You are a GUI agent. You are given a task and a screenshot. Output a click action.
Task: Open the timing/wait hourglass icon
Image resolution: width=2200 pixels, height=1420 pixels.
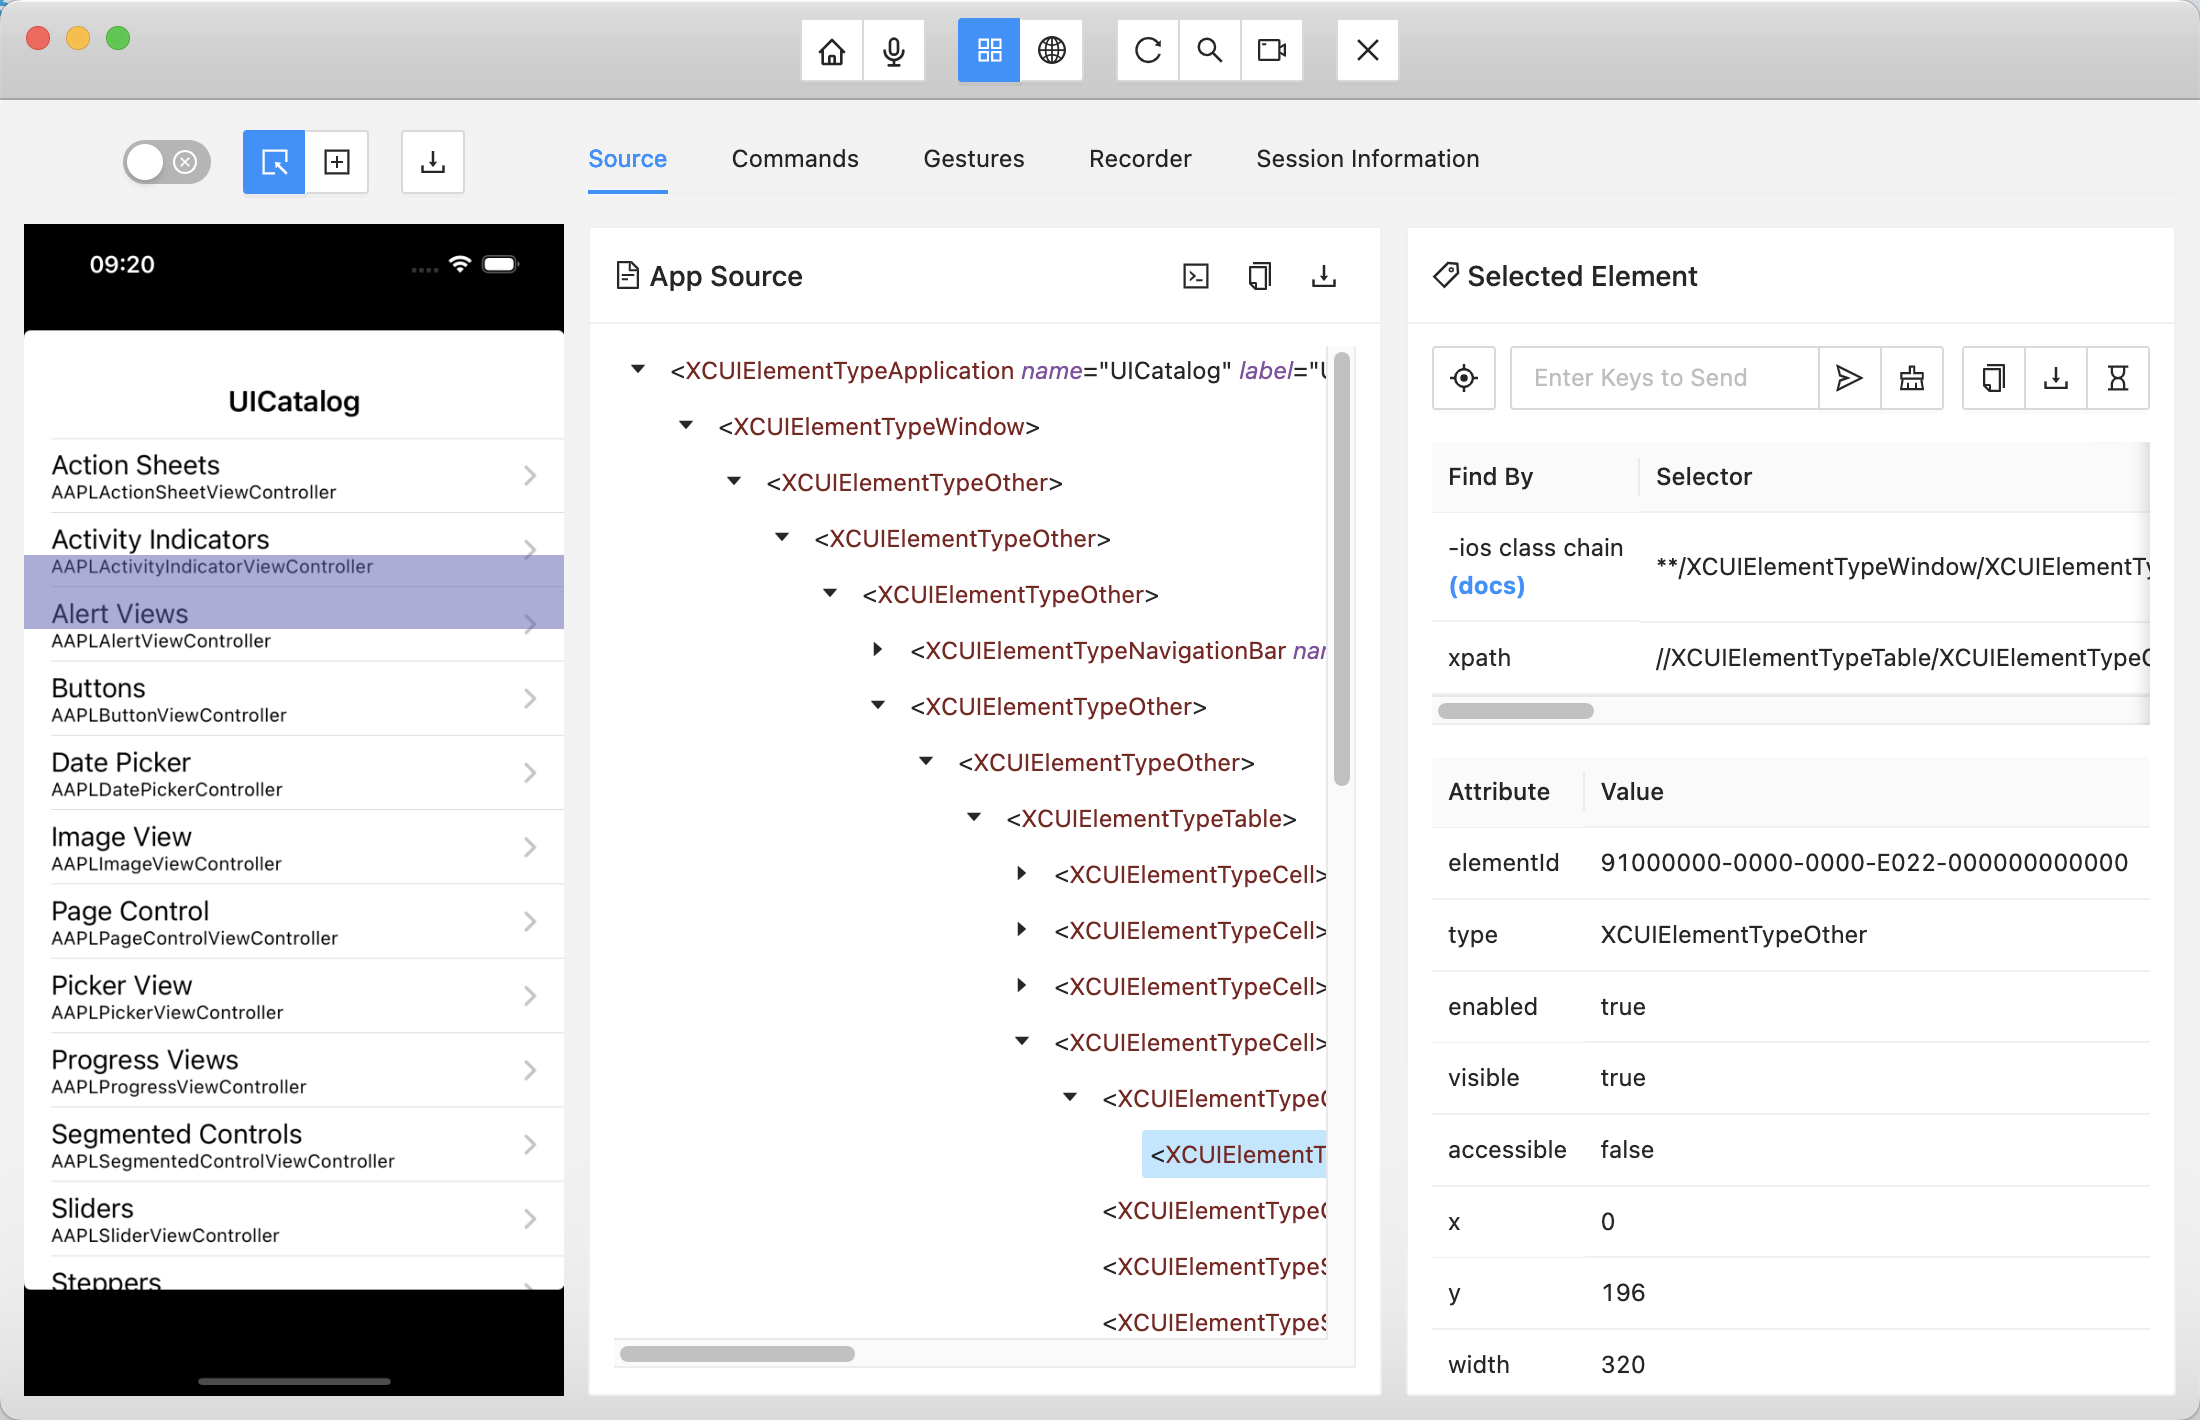pyautogui.click(x=2118, y=378)
